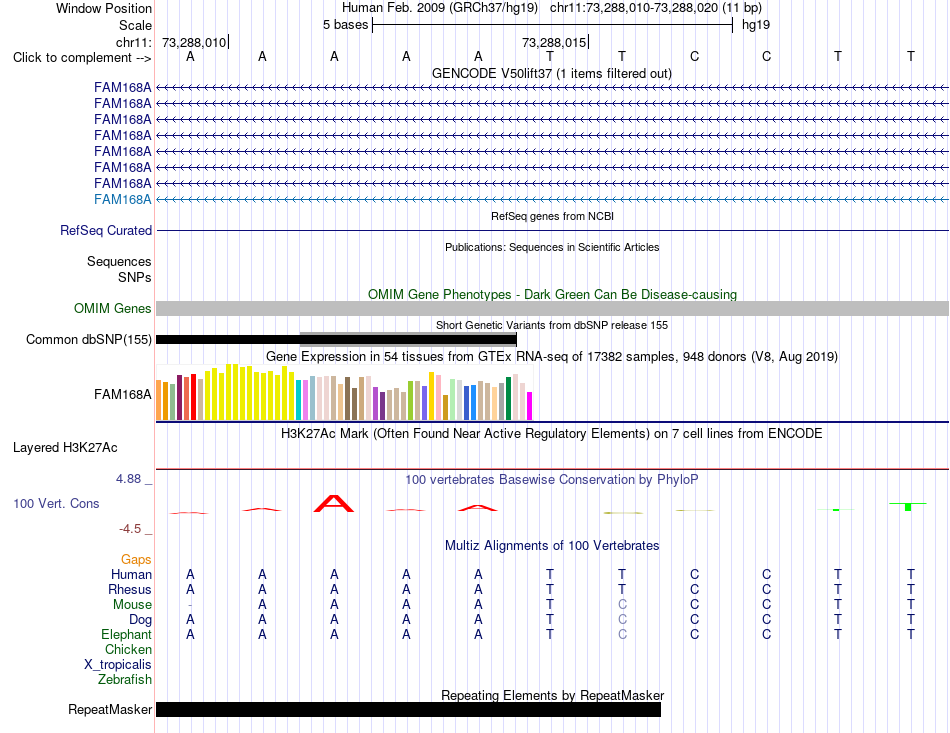Click 'RefSeq genes from NCBI' track title
950x733 pixels.
[552, 216]
